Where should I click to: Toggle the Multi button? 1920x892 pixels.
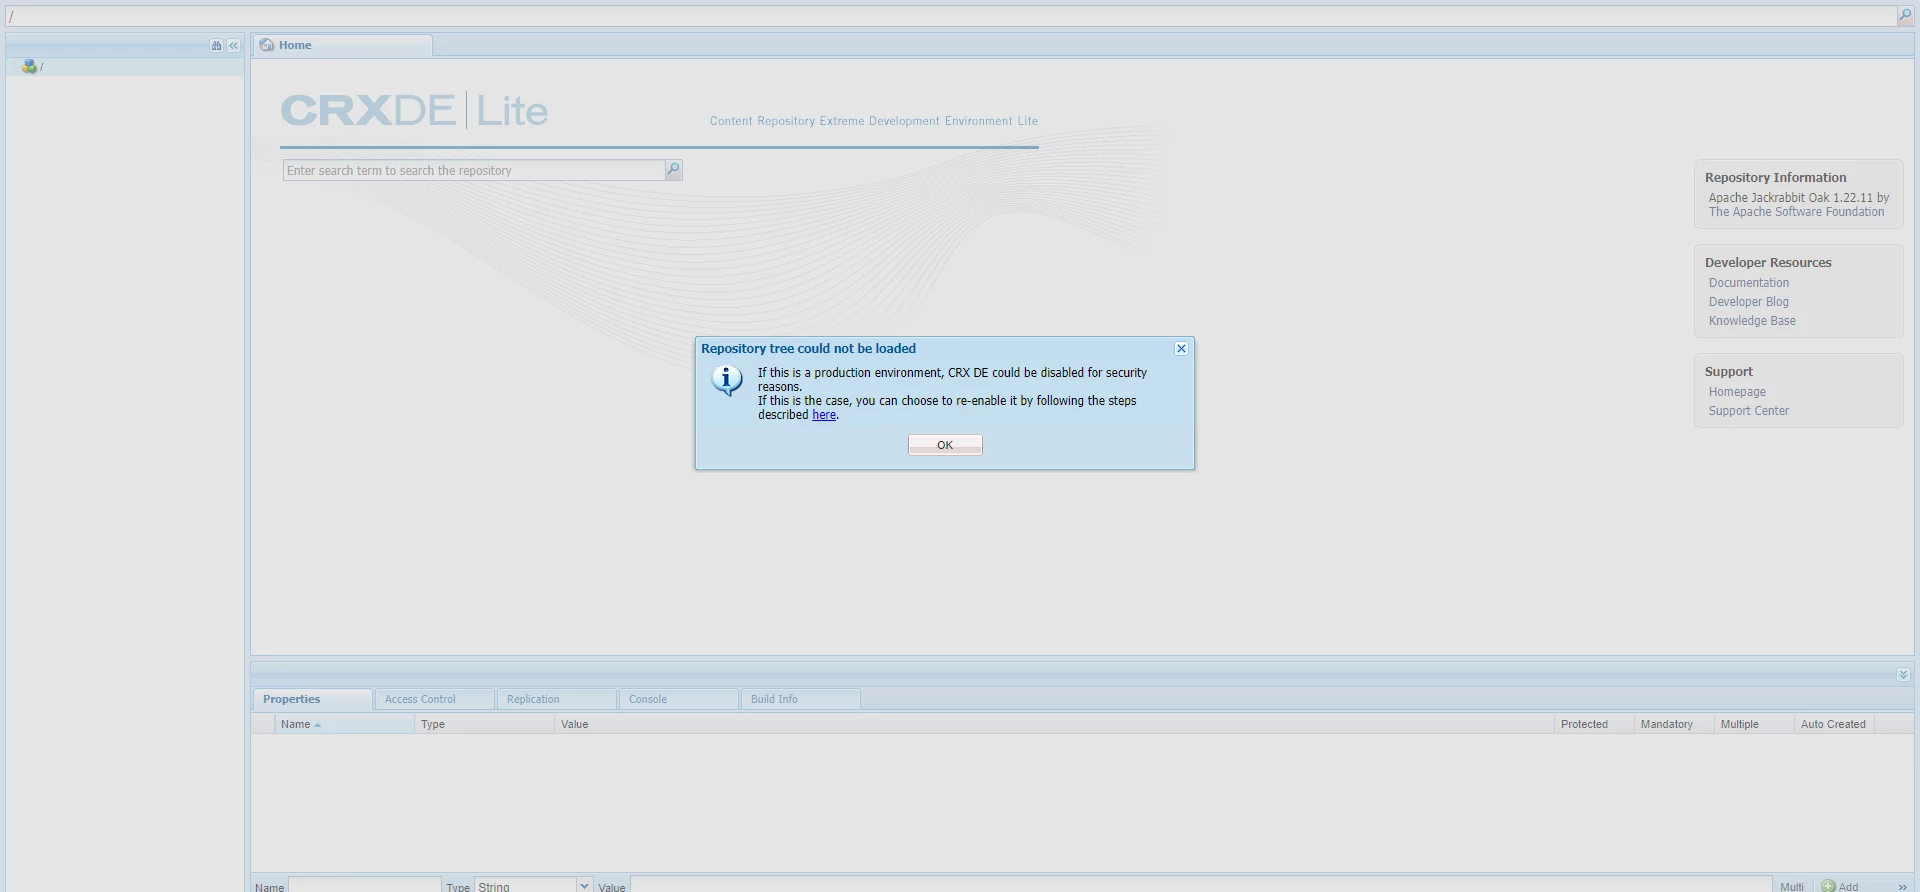[x=1792, y=886]
